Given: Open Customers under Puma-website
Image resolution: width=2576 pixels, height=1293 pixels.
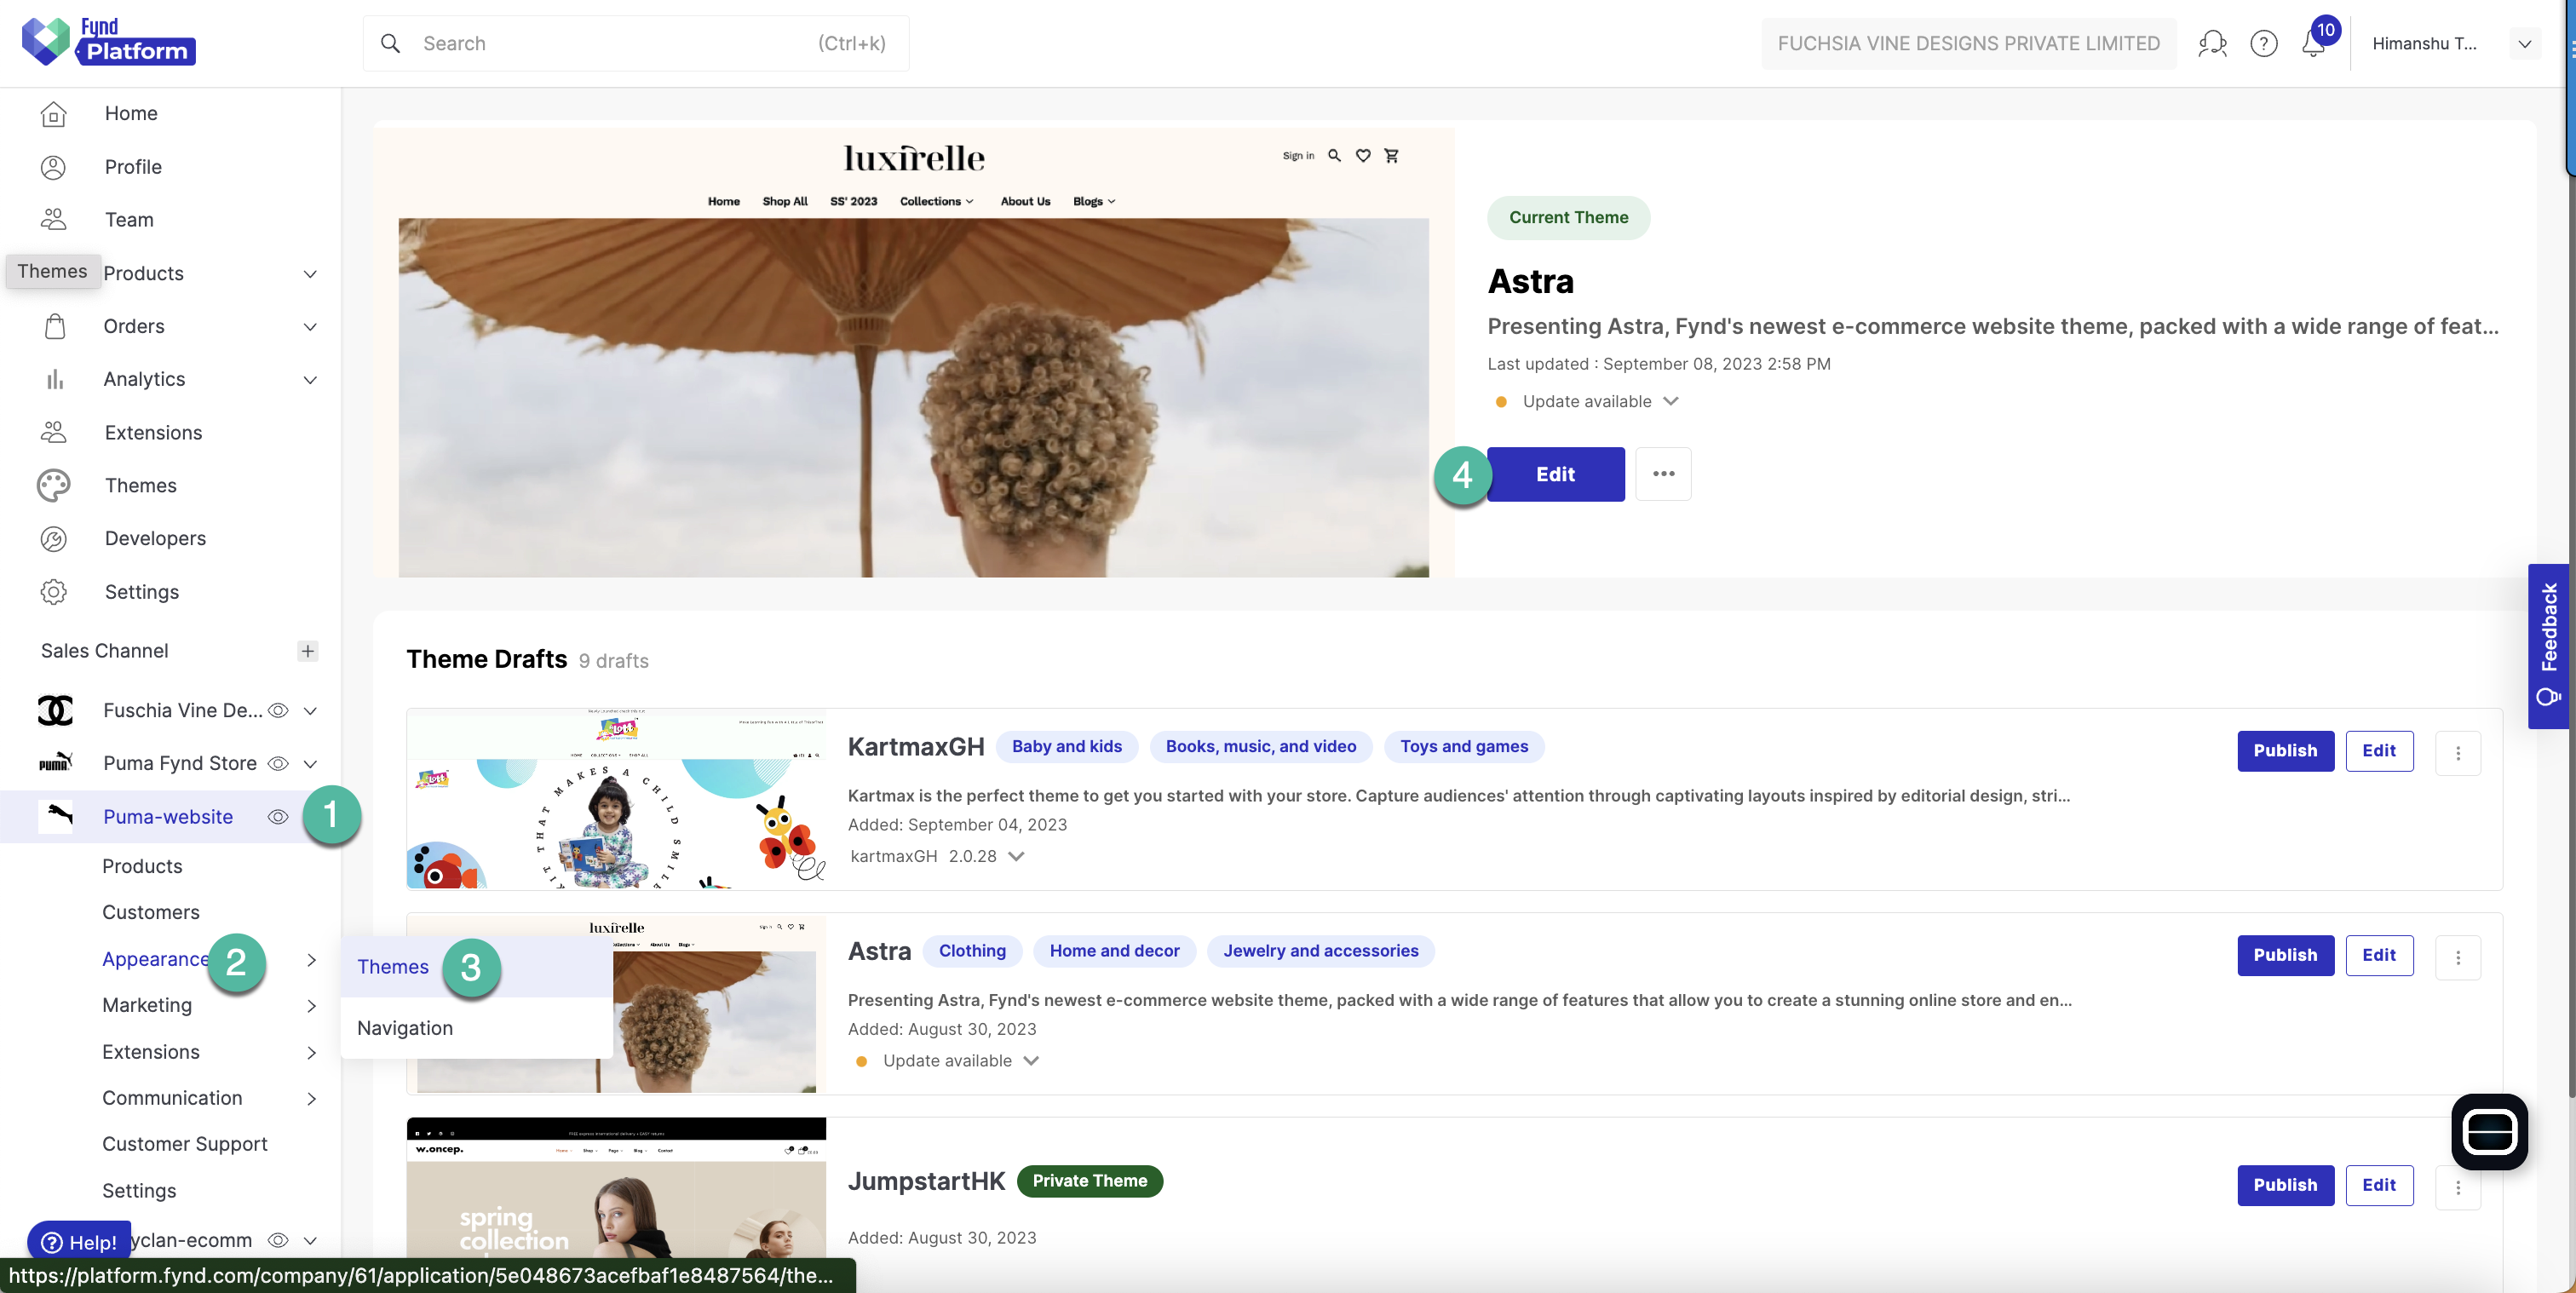Looking at the screenshot, I should click(x=151, y=912).
